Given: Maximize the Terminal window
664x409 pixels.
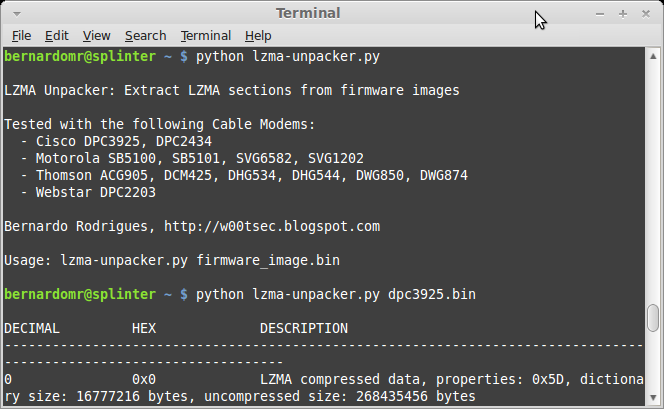Looking at the screenshot, I should [x=622, y=14].
